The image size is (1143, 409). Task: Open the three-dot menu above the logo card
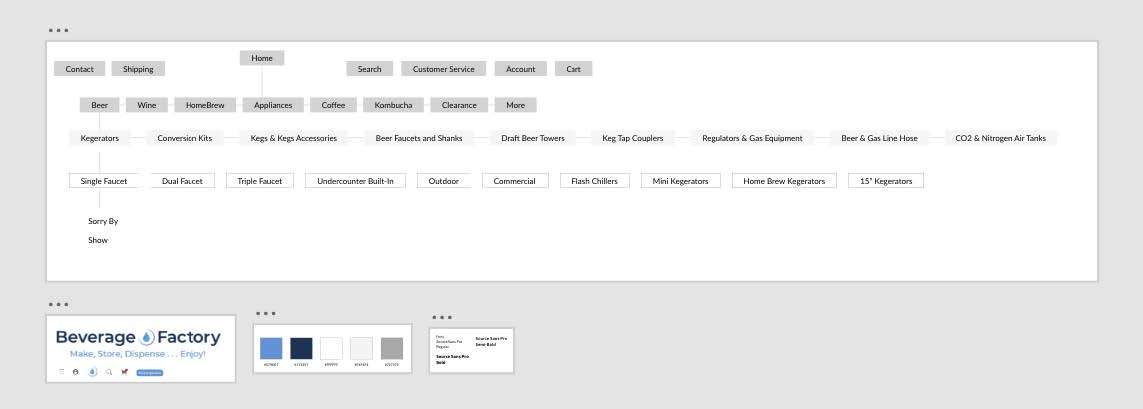58,305
